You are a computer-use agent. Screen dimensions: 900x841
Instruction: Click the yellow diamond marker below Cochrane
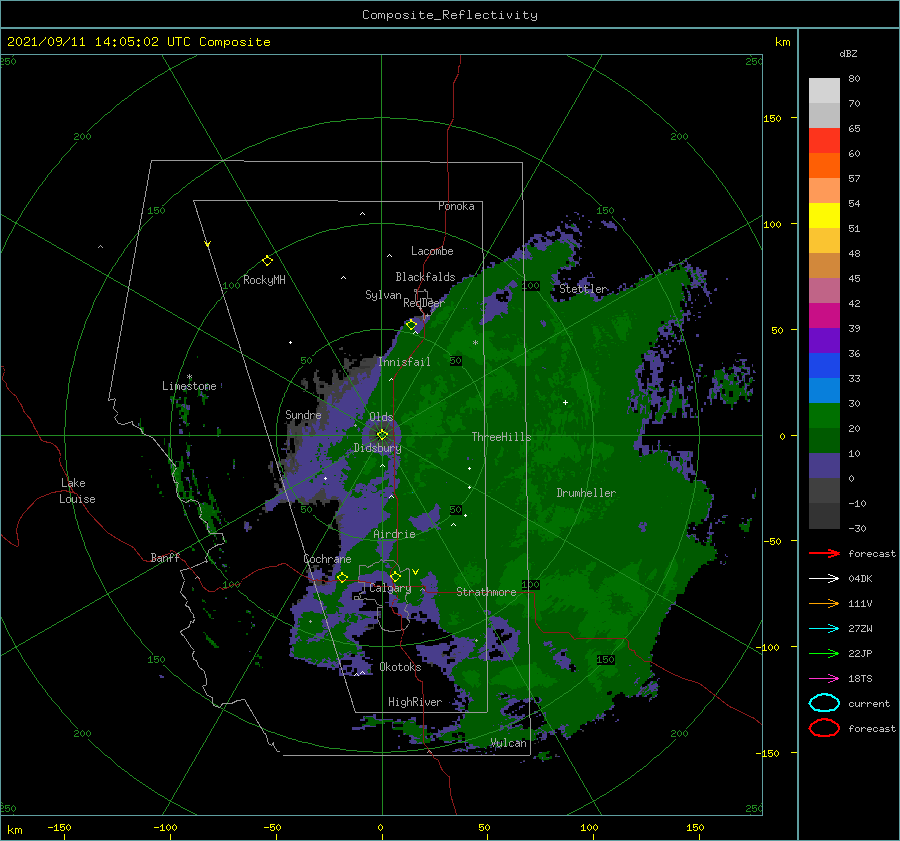click(342, 578)
